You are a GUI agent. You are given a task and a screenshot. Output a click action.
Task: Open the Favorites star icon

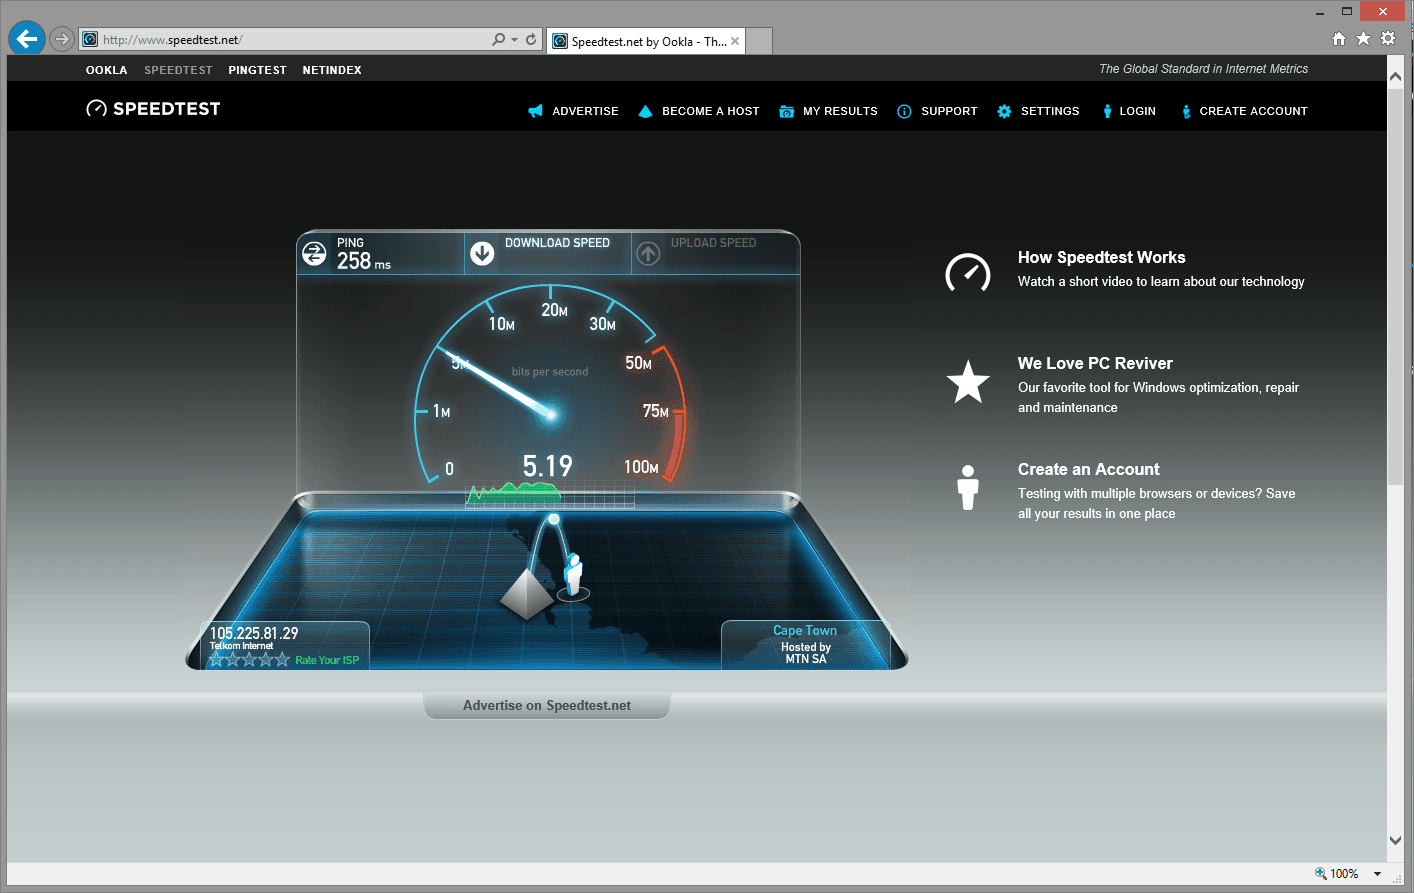[1363, 39]
